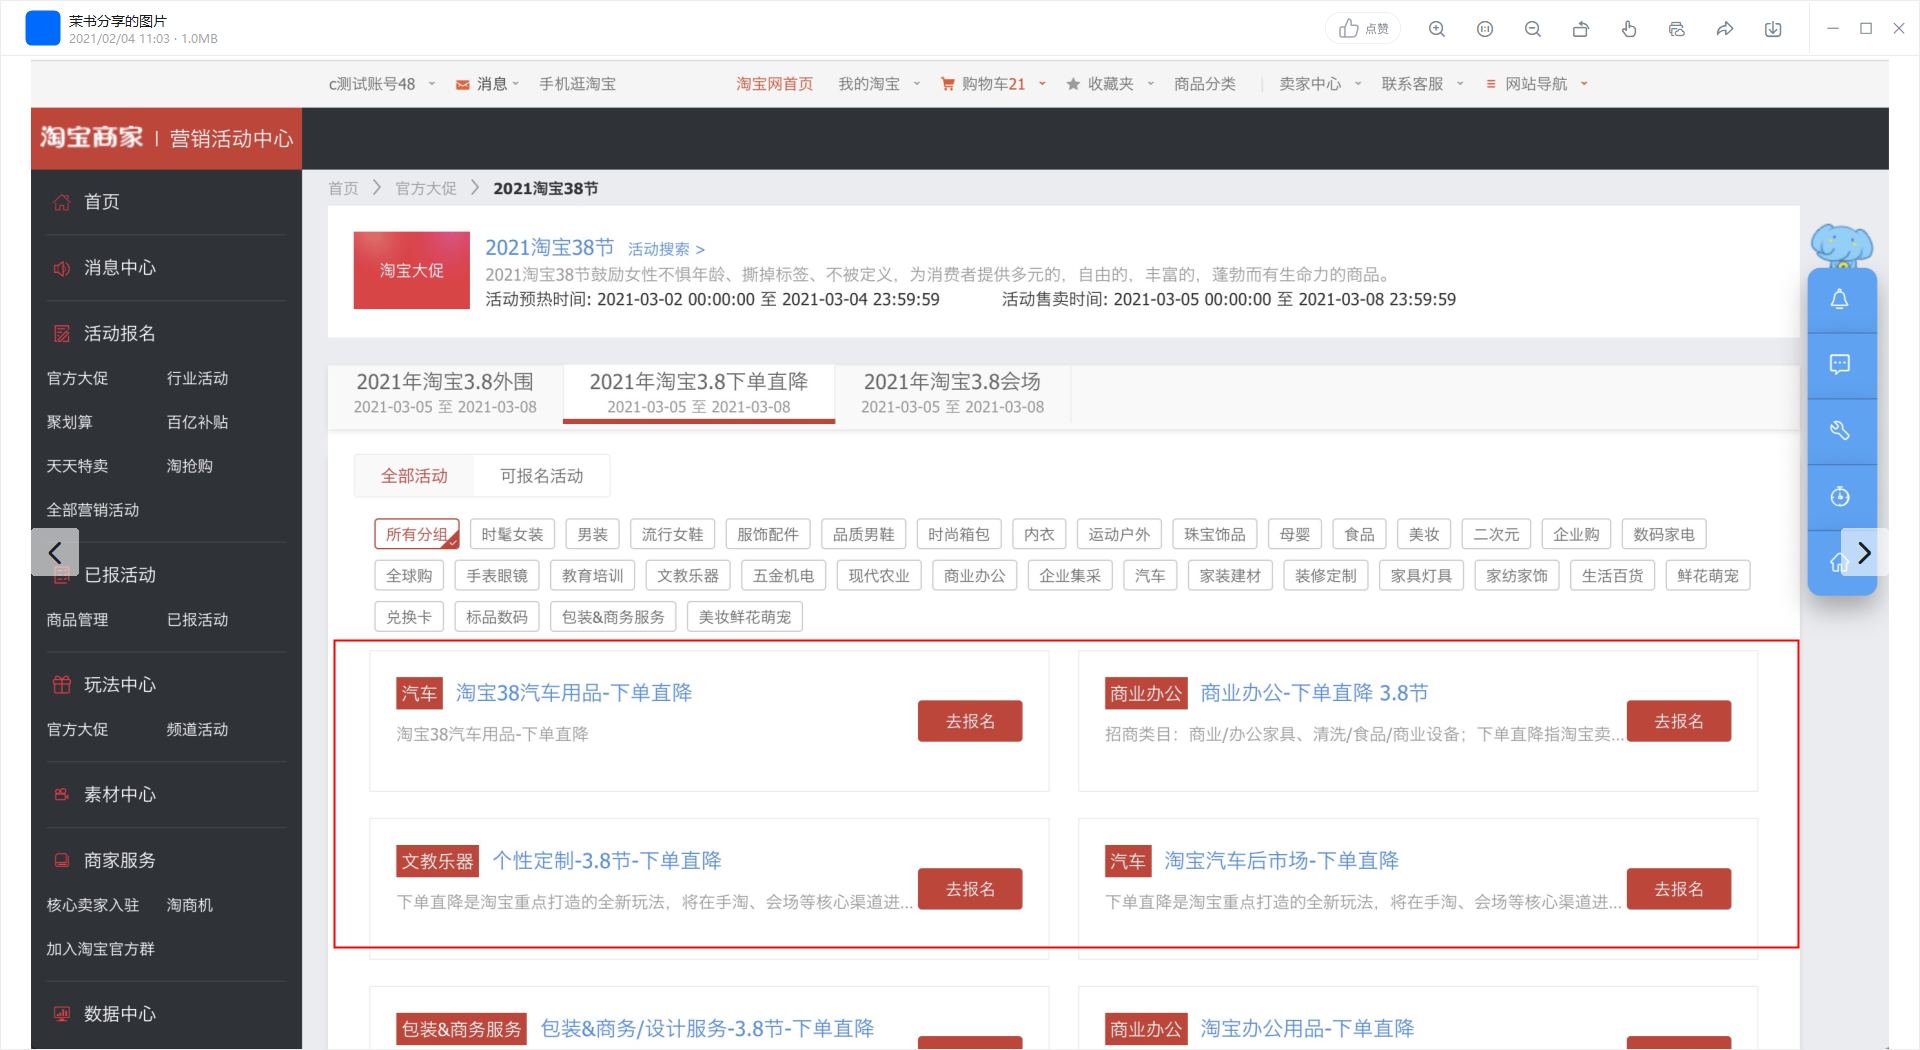This screenshot has width=1920, height=1050.
Task: Switch to 可报名活动 tab
Action: (x=542, y=476)
